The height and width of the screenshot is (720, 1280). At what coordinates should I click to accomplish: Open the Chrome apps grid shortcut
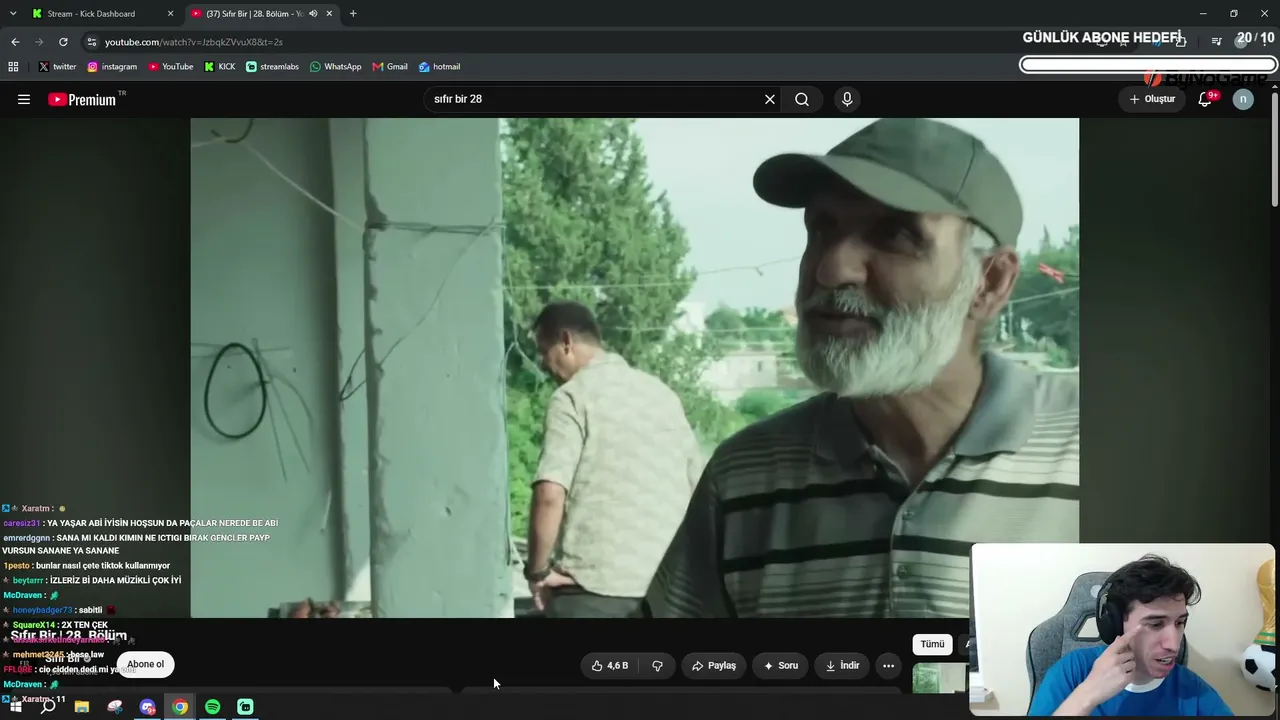pos(13,67)
